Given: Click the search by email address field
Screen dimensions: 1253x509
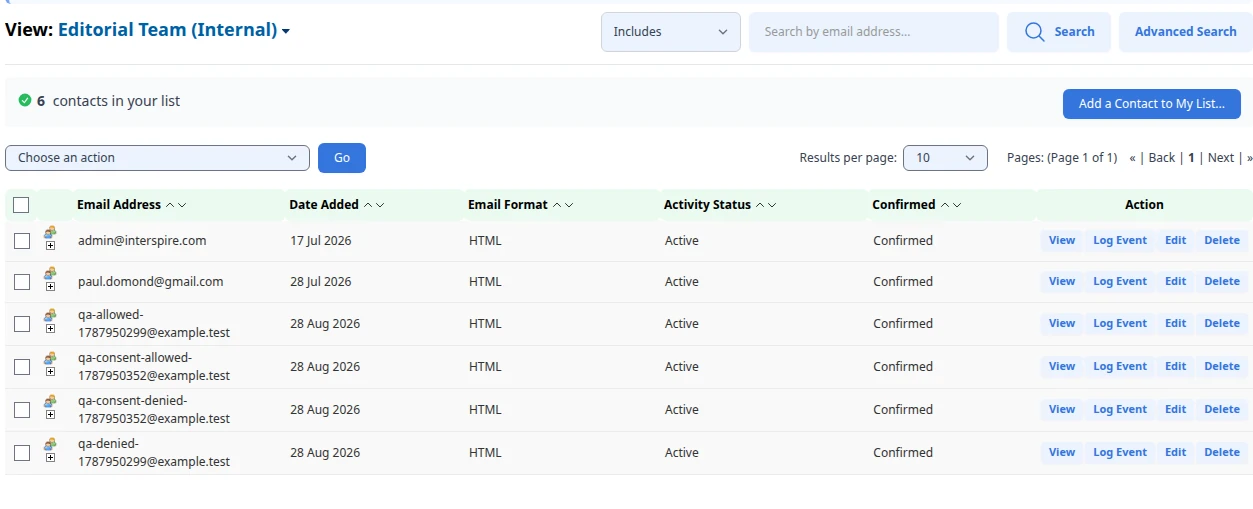Looking at the screenshot, I should click(x=874, y=32).
